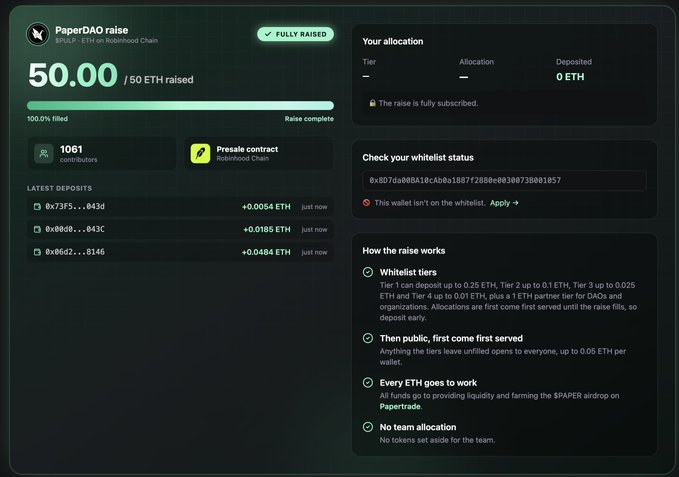
Task: Click the +0.0484 ETH deposit amount
Action: coord(266,252)
